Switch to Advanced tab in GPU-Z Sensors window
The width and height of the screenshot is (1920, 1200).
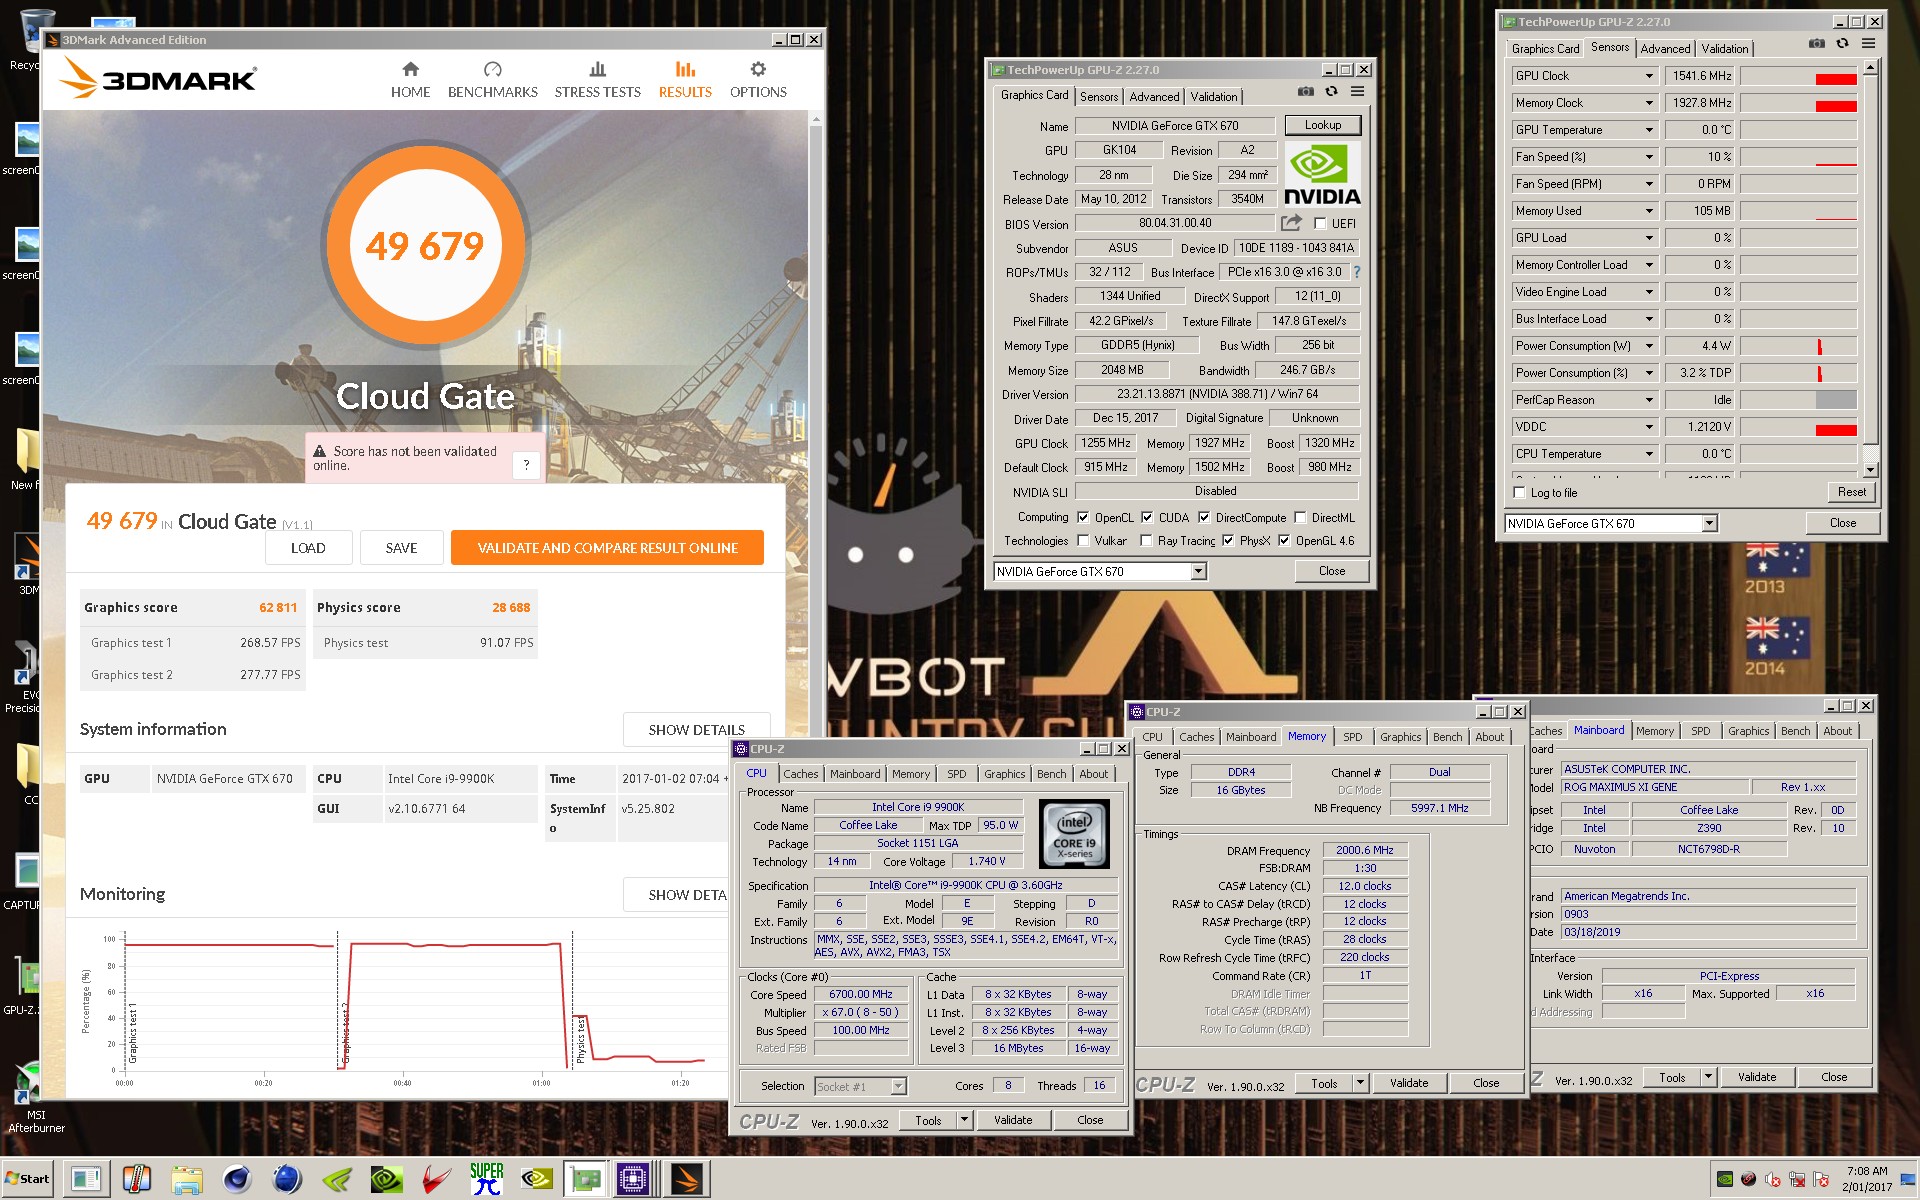tap(1665, 49)
